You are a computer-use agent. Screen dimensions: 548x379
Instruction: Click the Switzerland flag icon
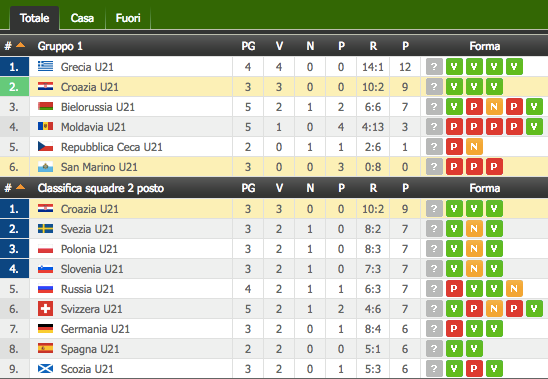(45, 309)
